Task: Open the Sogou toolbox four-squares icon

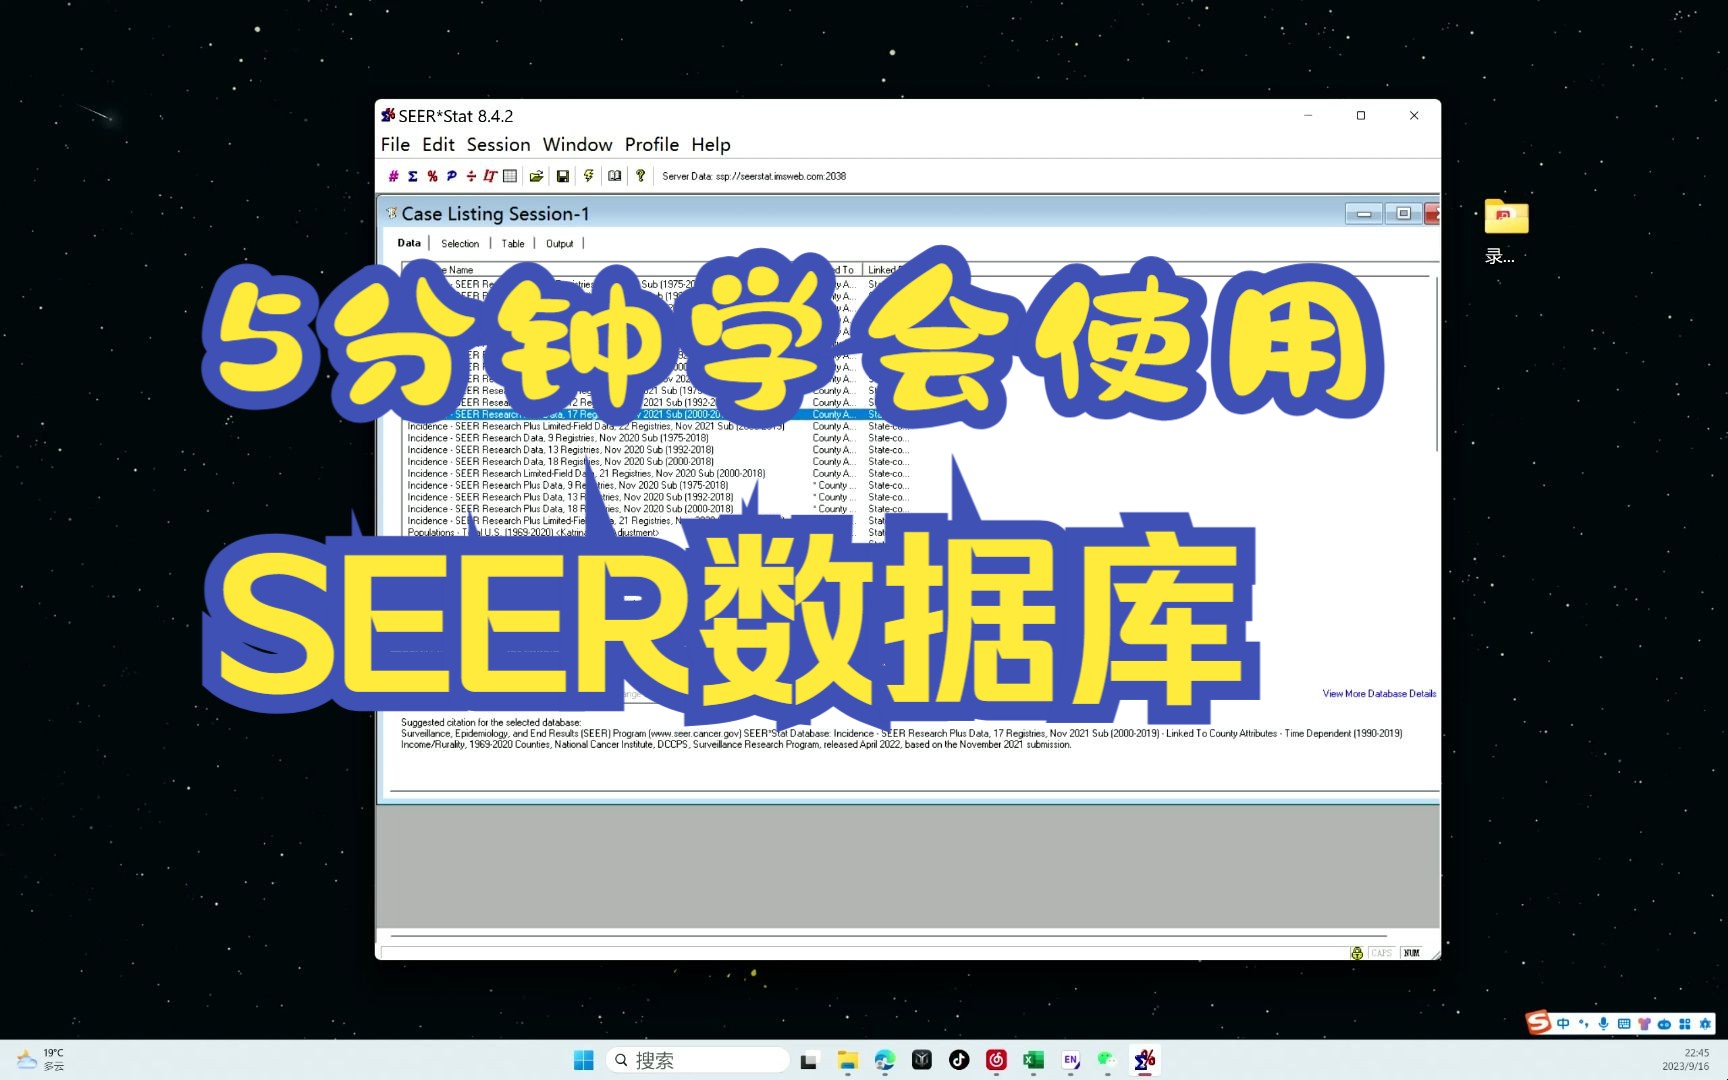Action: tap(1685, 1023)
